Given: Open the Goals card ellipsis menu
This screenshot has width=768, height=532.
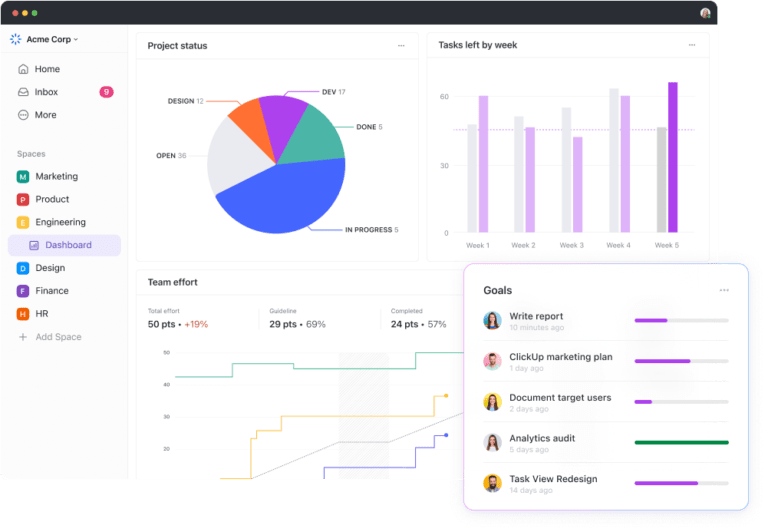Looking at the screenshot, I should click(724, 290).
